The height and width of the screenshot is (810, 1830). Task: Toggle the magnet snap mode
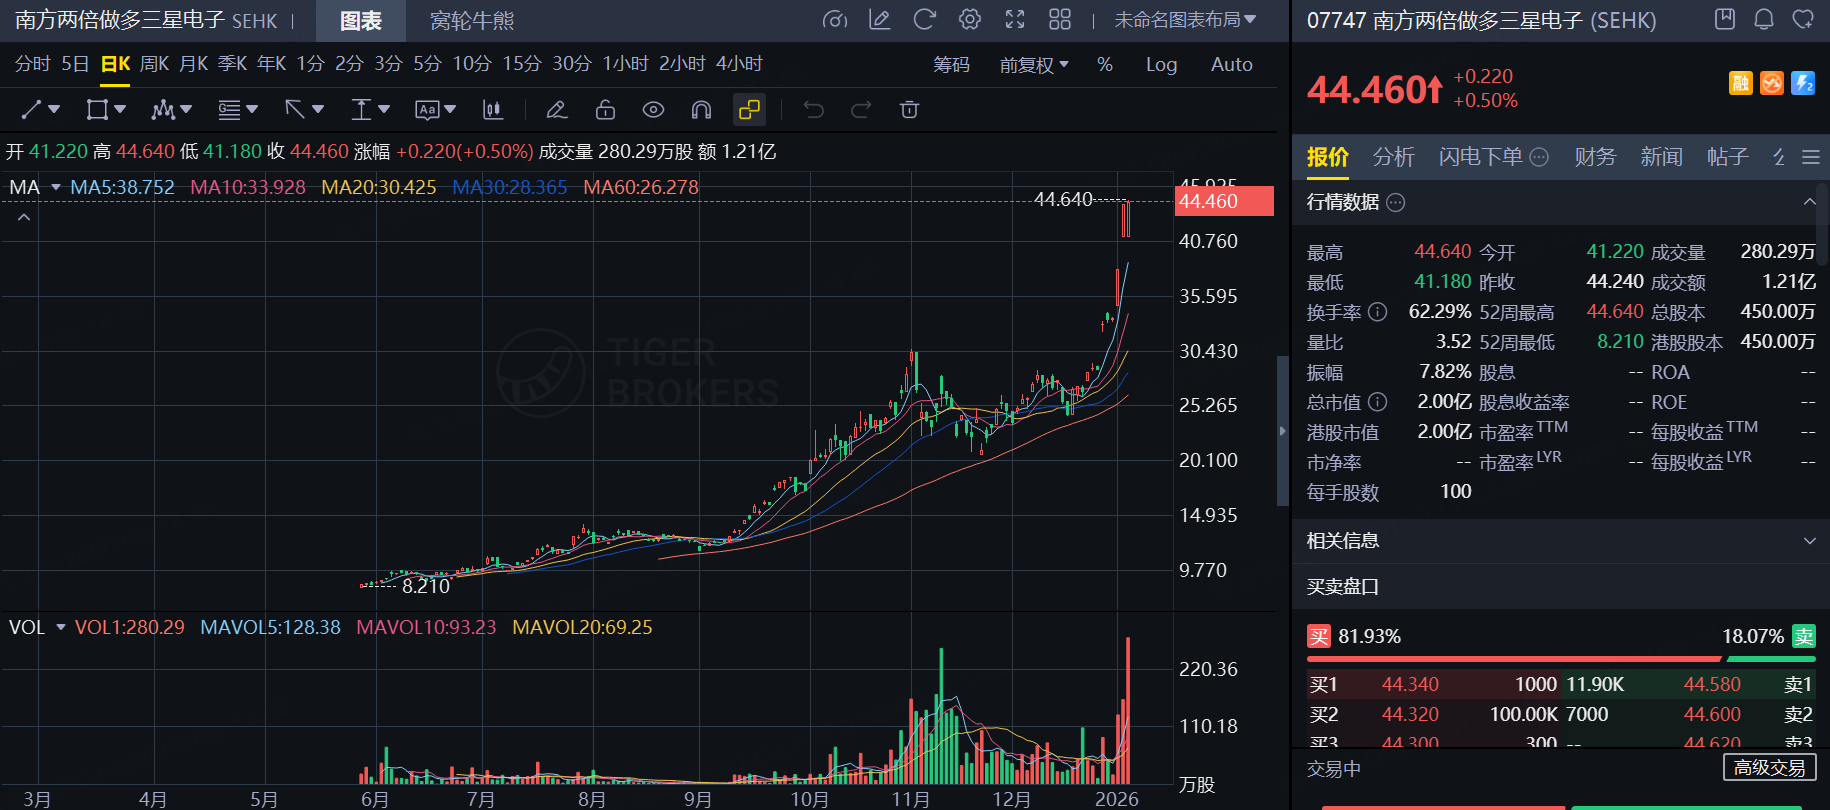click(701, 109)
